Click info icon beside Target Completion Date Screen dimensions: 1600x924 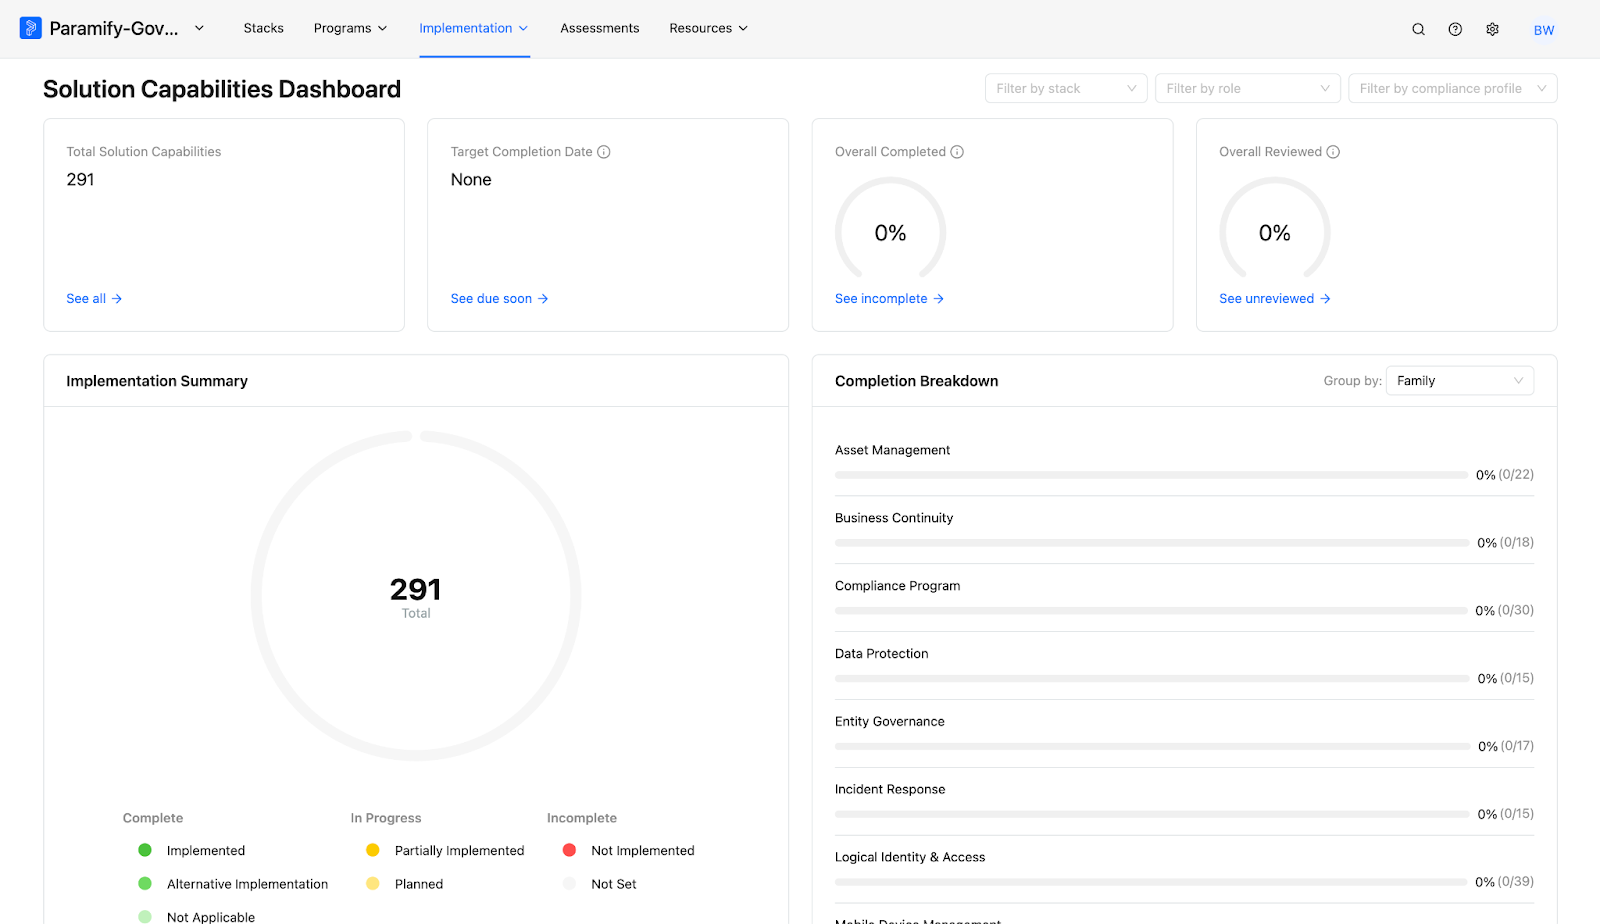coord(604,152)
